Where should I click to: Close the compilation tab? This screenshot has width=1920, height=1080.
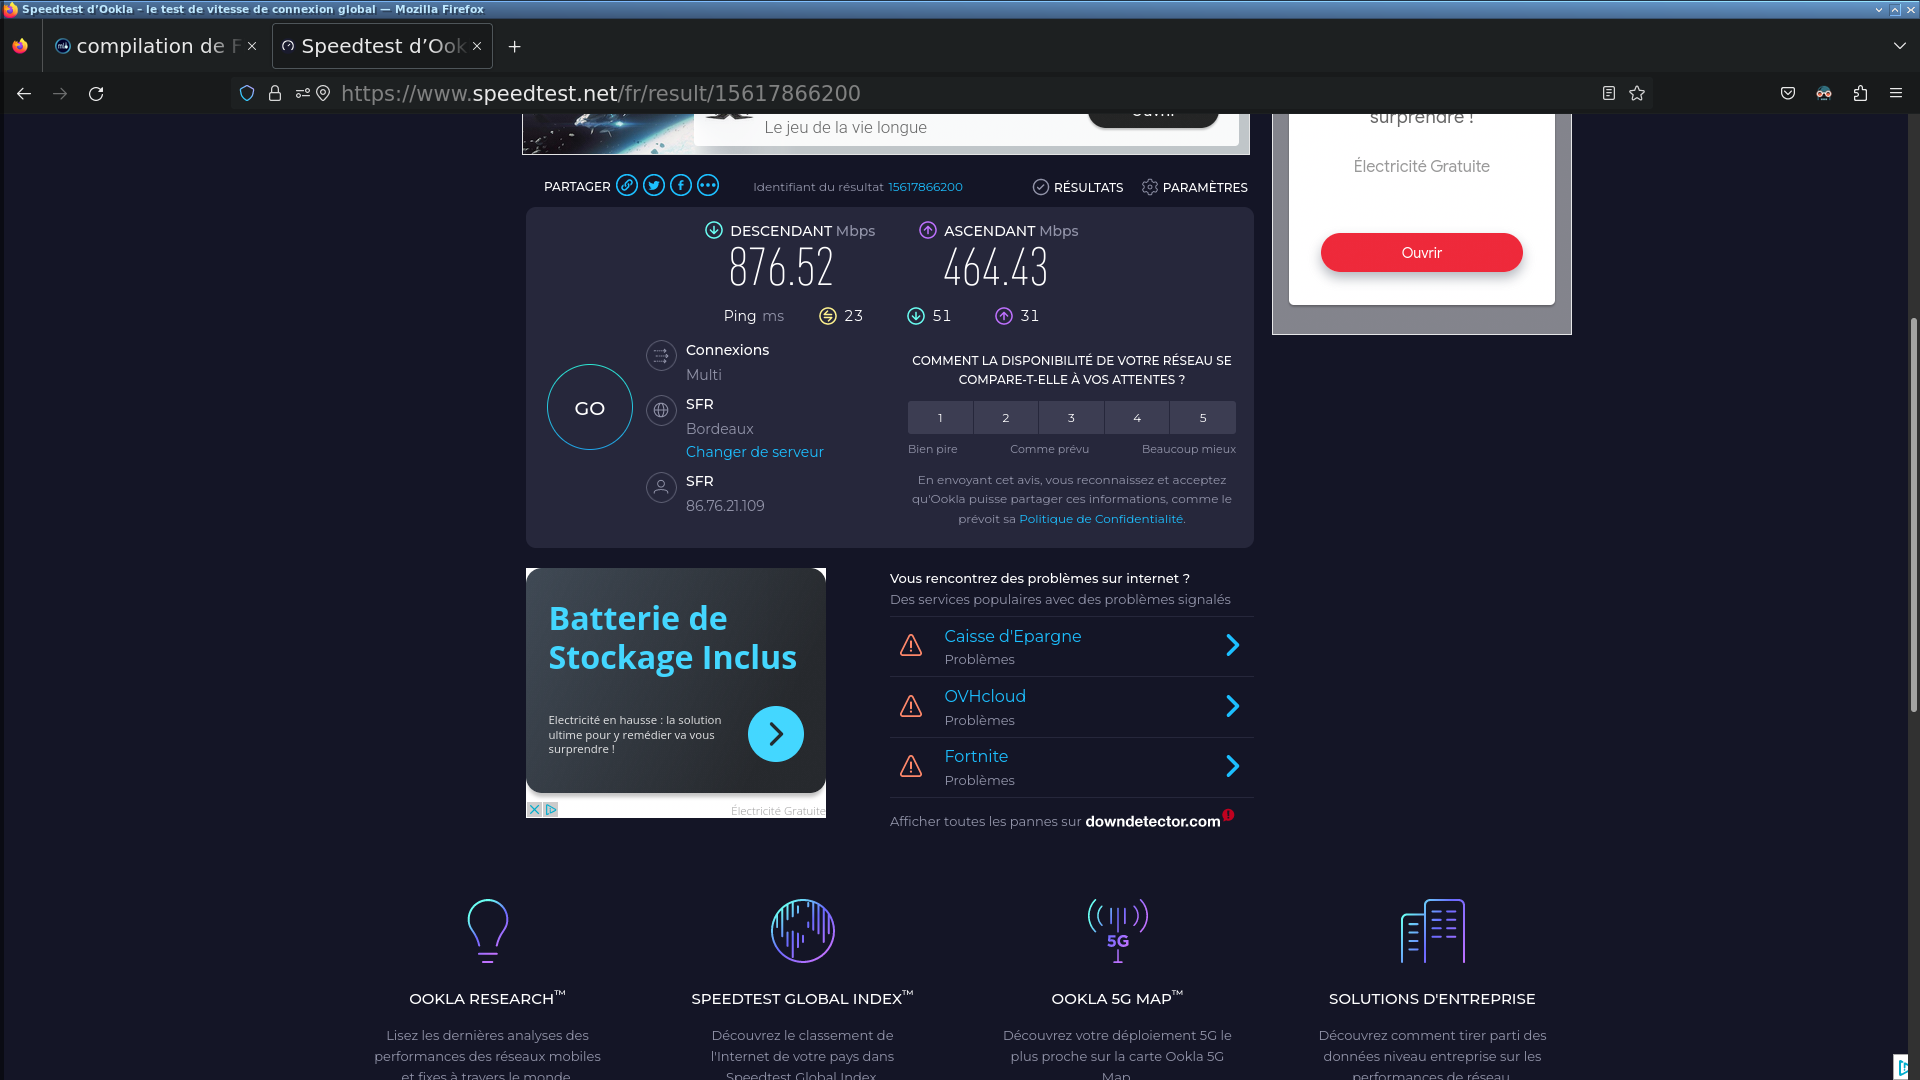(252, 46)
